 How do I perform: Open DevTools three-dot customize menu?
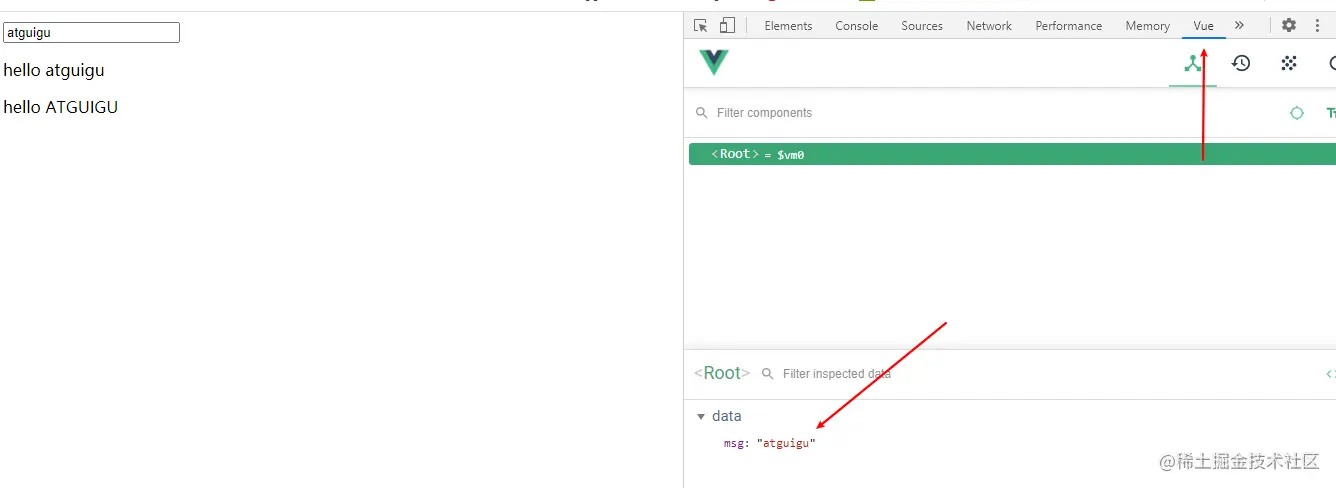pos(1317,26)
